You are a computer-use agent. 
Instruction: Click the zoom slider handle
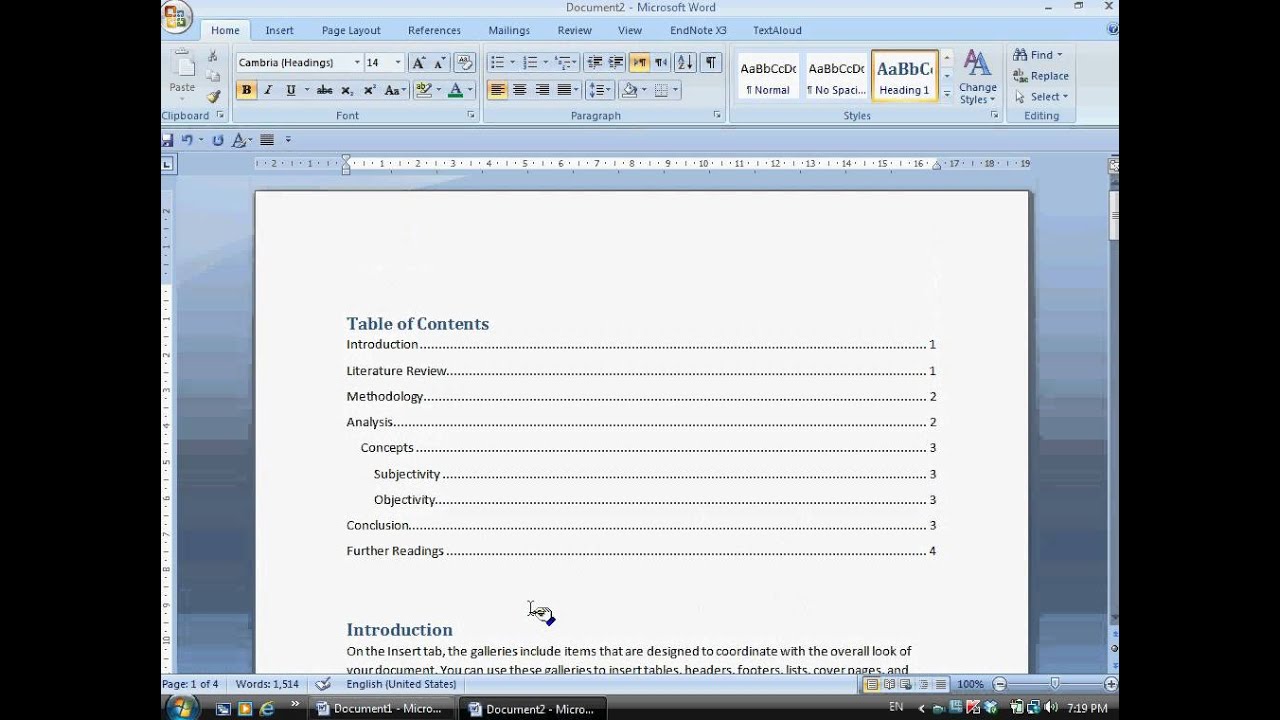(1055, 684)
